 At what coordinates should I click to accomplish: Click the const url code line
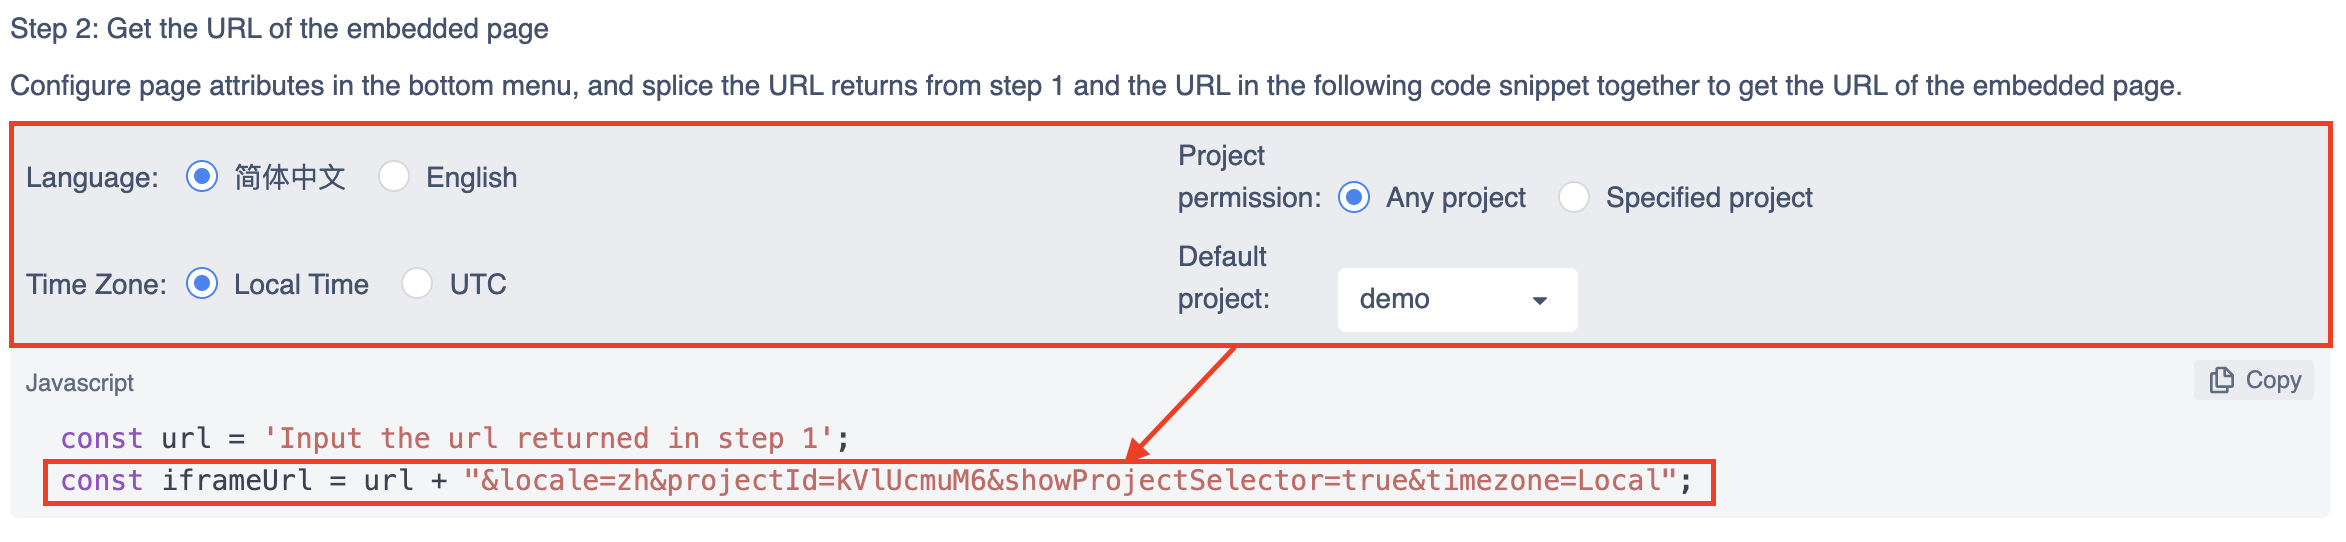[x=455, y=438]
